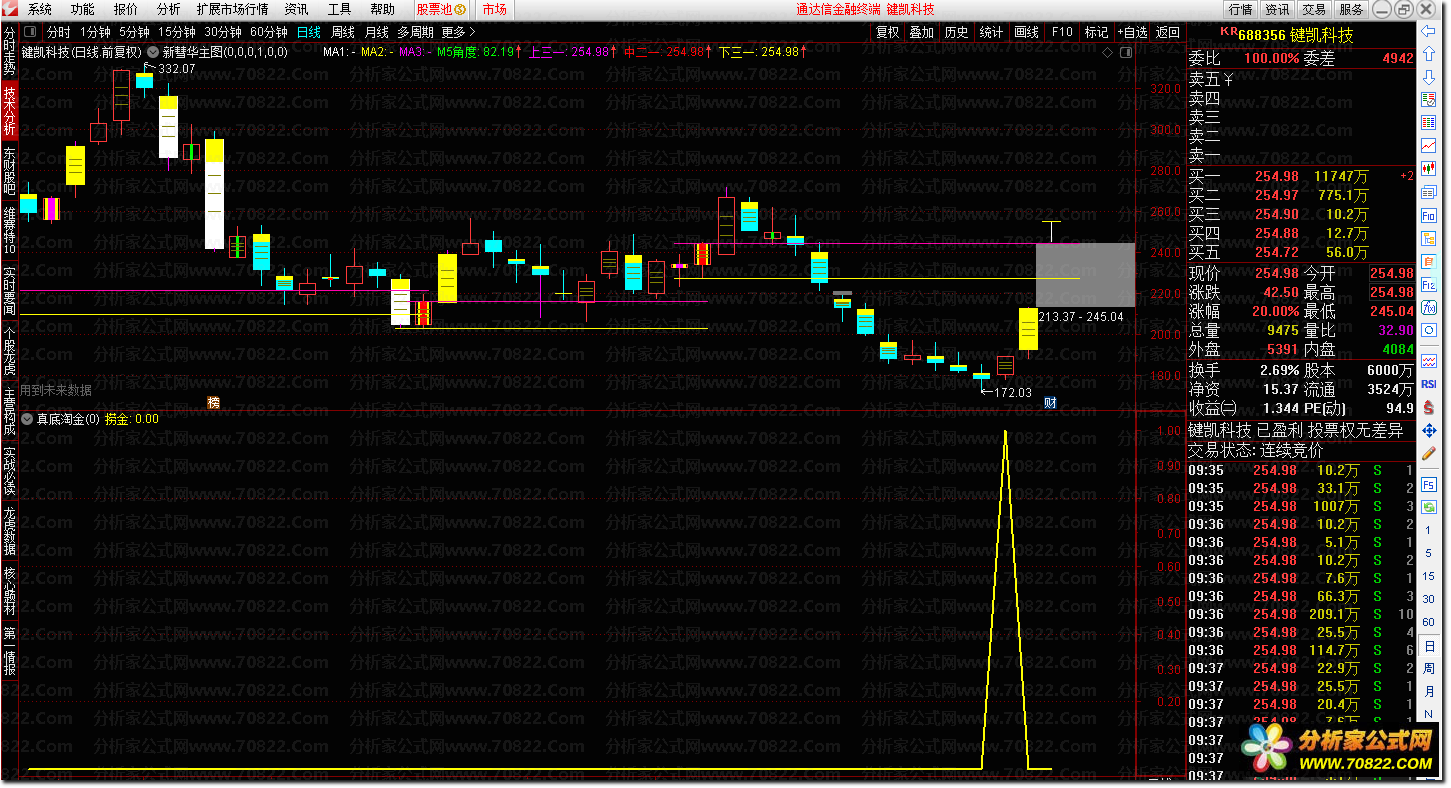The width and height of the screenshot is (1451, 788).
Task: Click left arrow icon in right toolbar
Action: [x=1428, y=33]
